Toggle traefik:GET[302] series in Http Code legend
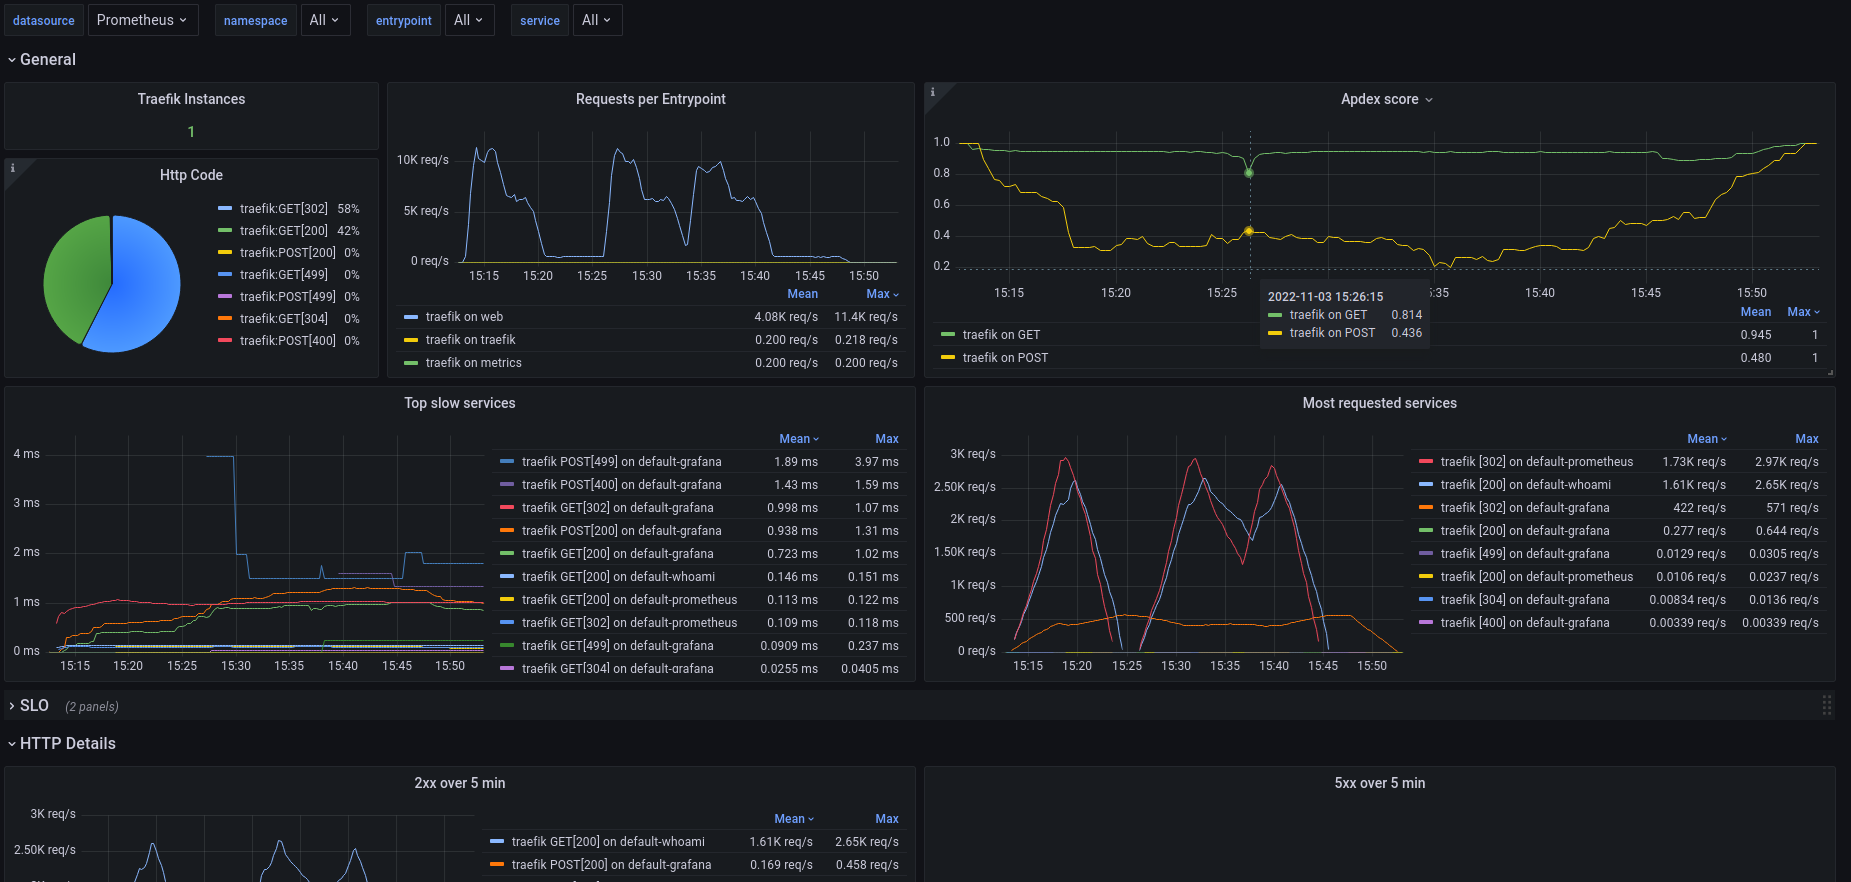 click(x=283, y=209)
